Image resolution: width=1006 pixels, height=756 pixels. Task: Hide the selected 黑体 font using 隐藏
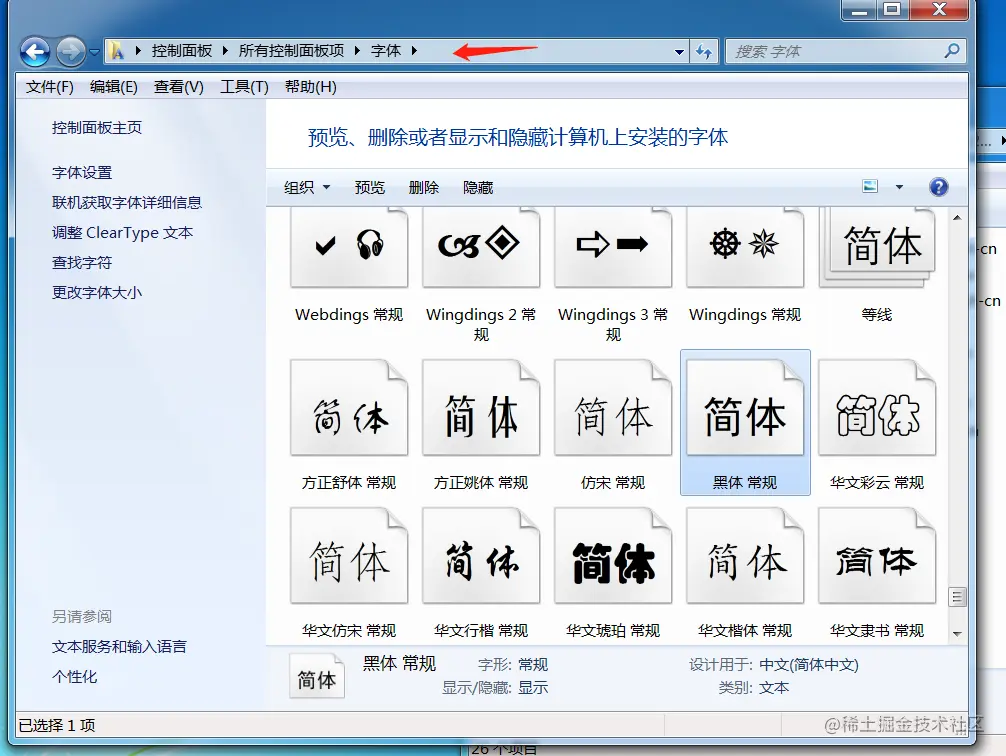tap(477, 187)
